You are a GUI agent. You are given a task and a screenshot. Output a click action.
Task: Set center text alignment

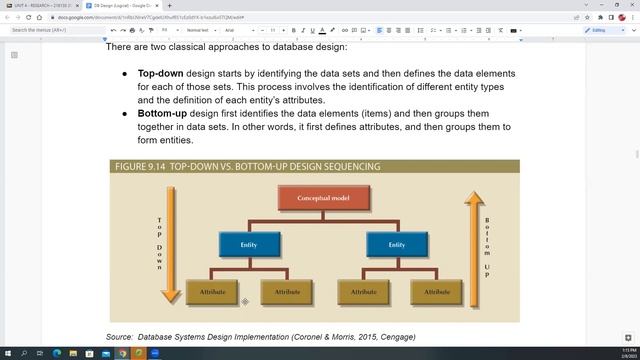(389, 30)
